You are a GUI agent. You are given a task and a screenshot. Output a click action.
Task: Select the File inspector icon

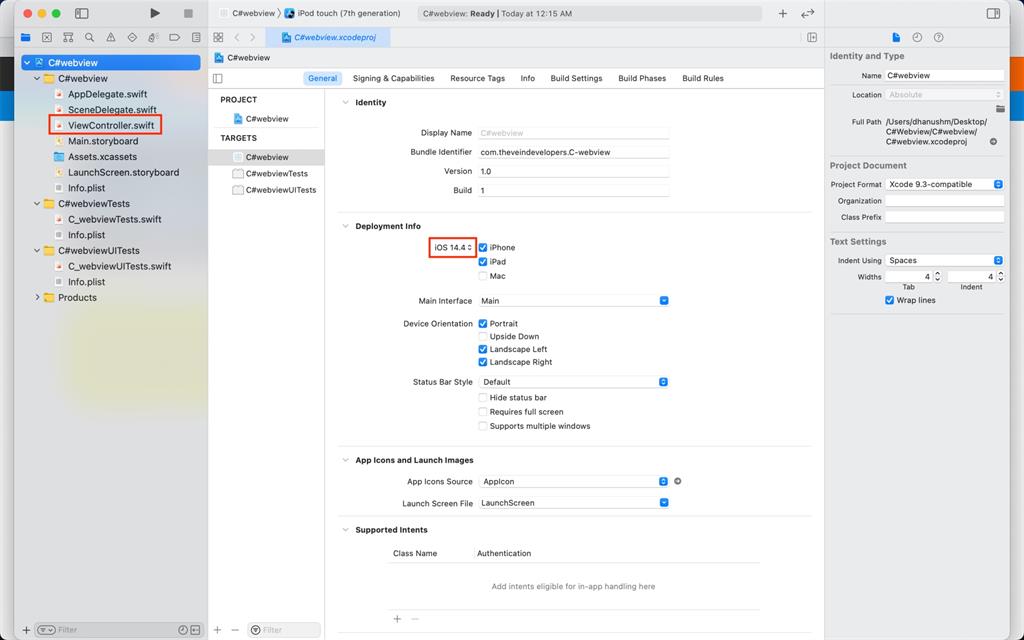click(895, 37)
